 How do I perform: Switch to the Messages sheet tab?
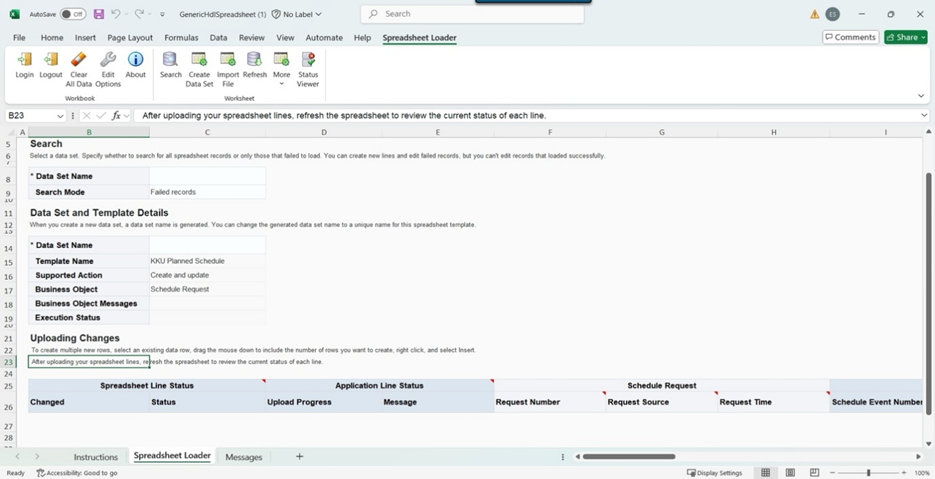[243, 457]
